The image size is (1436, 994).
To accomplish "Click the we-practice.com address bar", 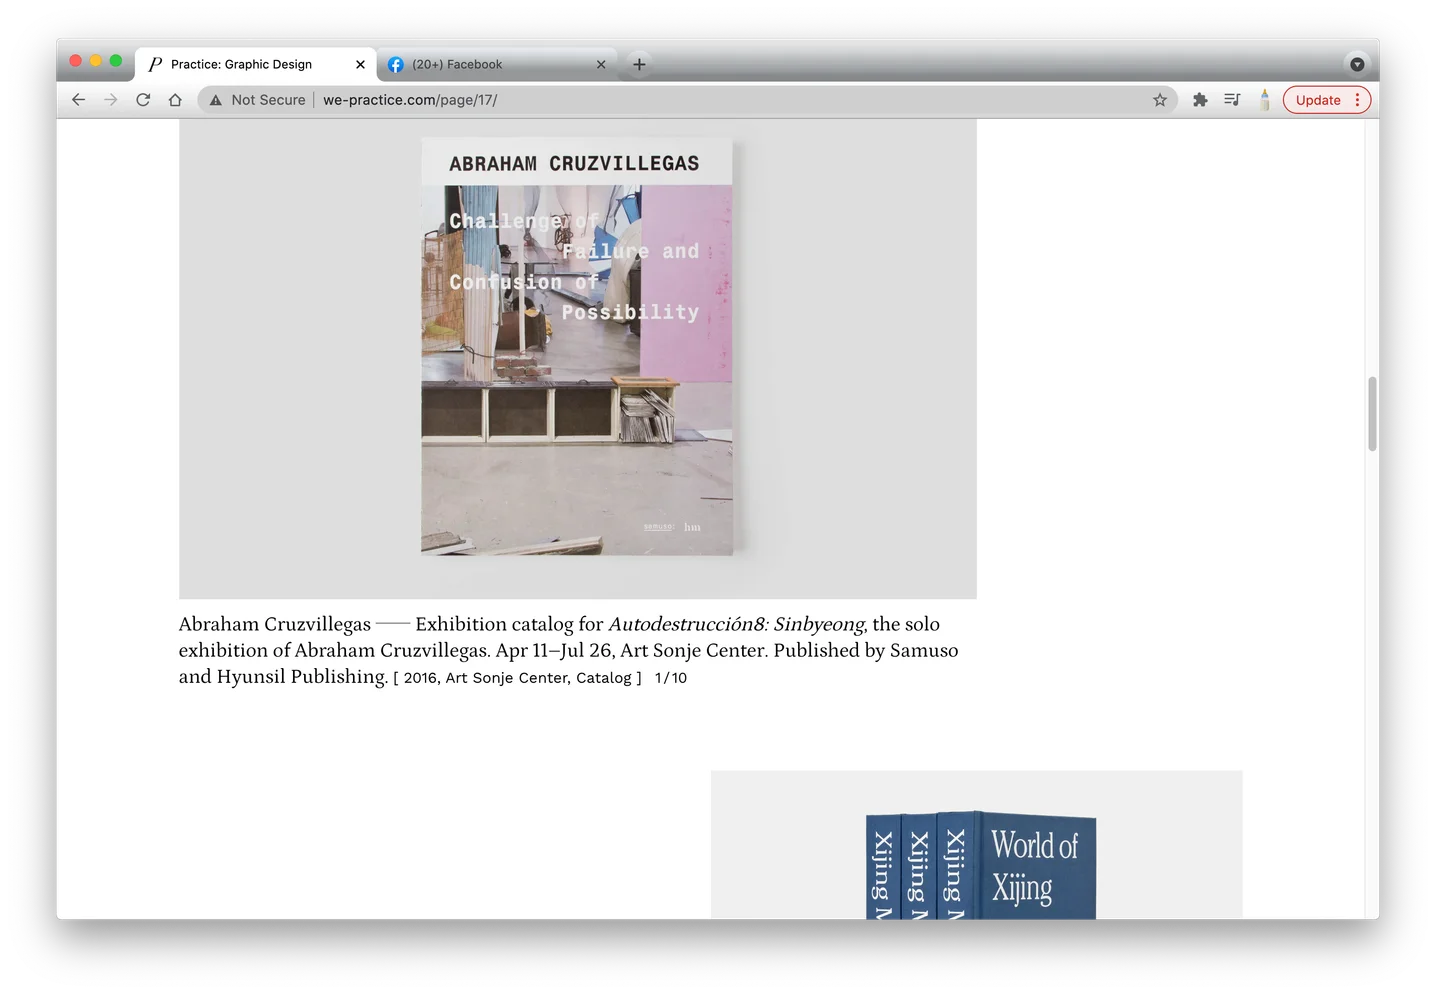I will (700, 100).
